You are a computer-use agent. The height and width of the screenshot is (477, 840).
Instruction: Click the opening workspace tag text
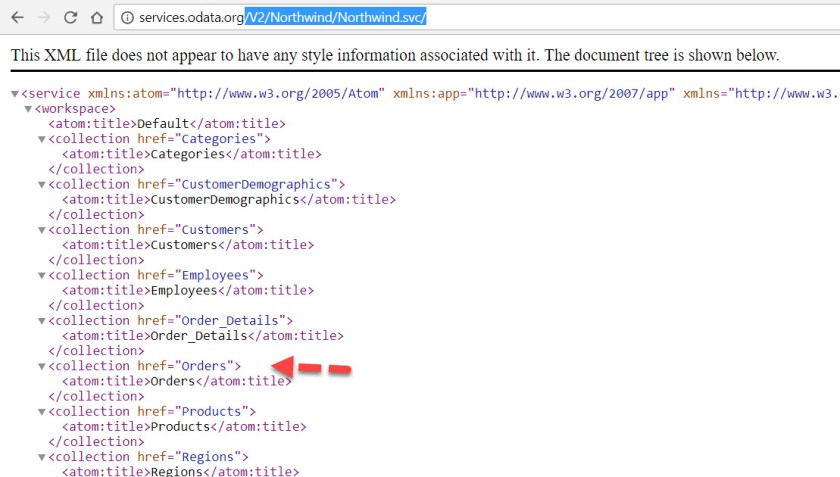pos(75,109)
